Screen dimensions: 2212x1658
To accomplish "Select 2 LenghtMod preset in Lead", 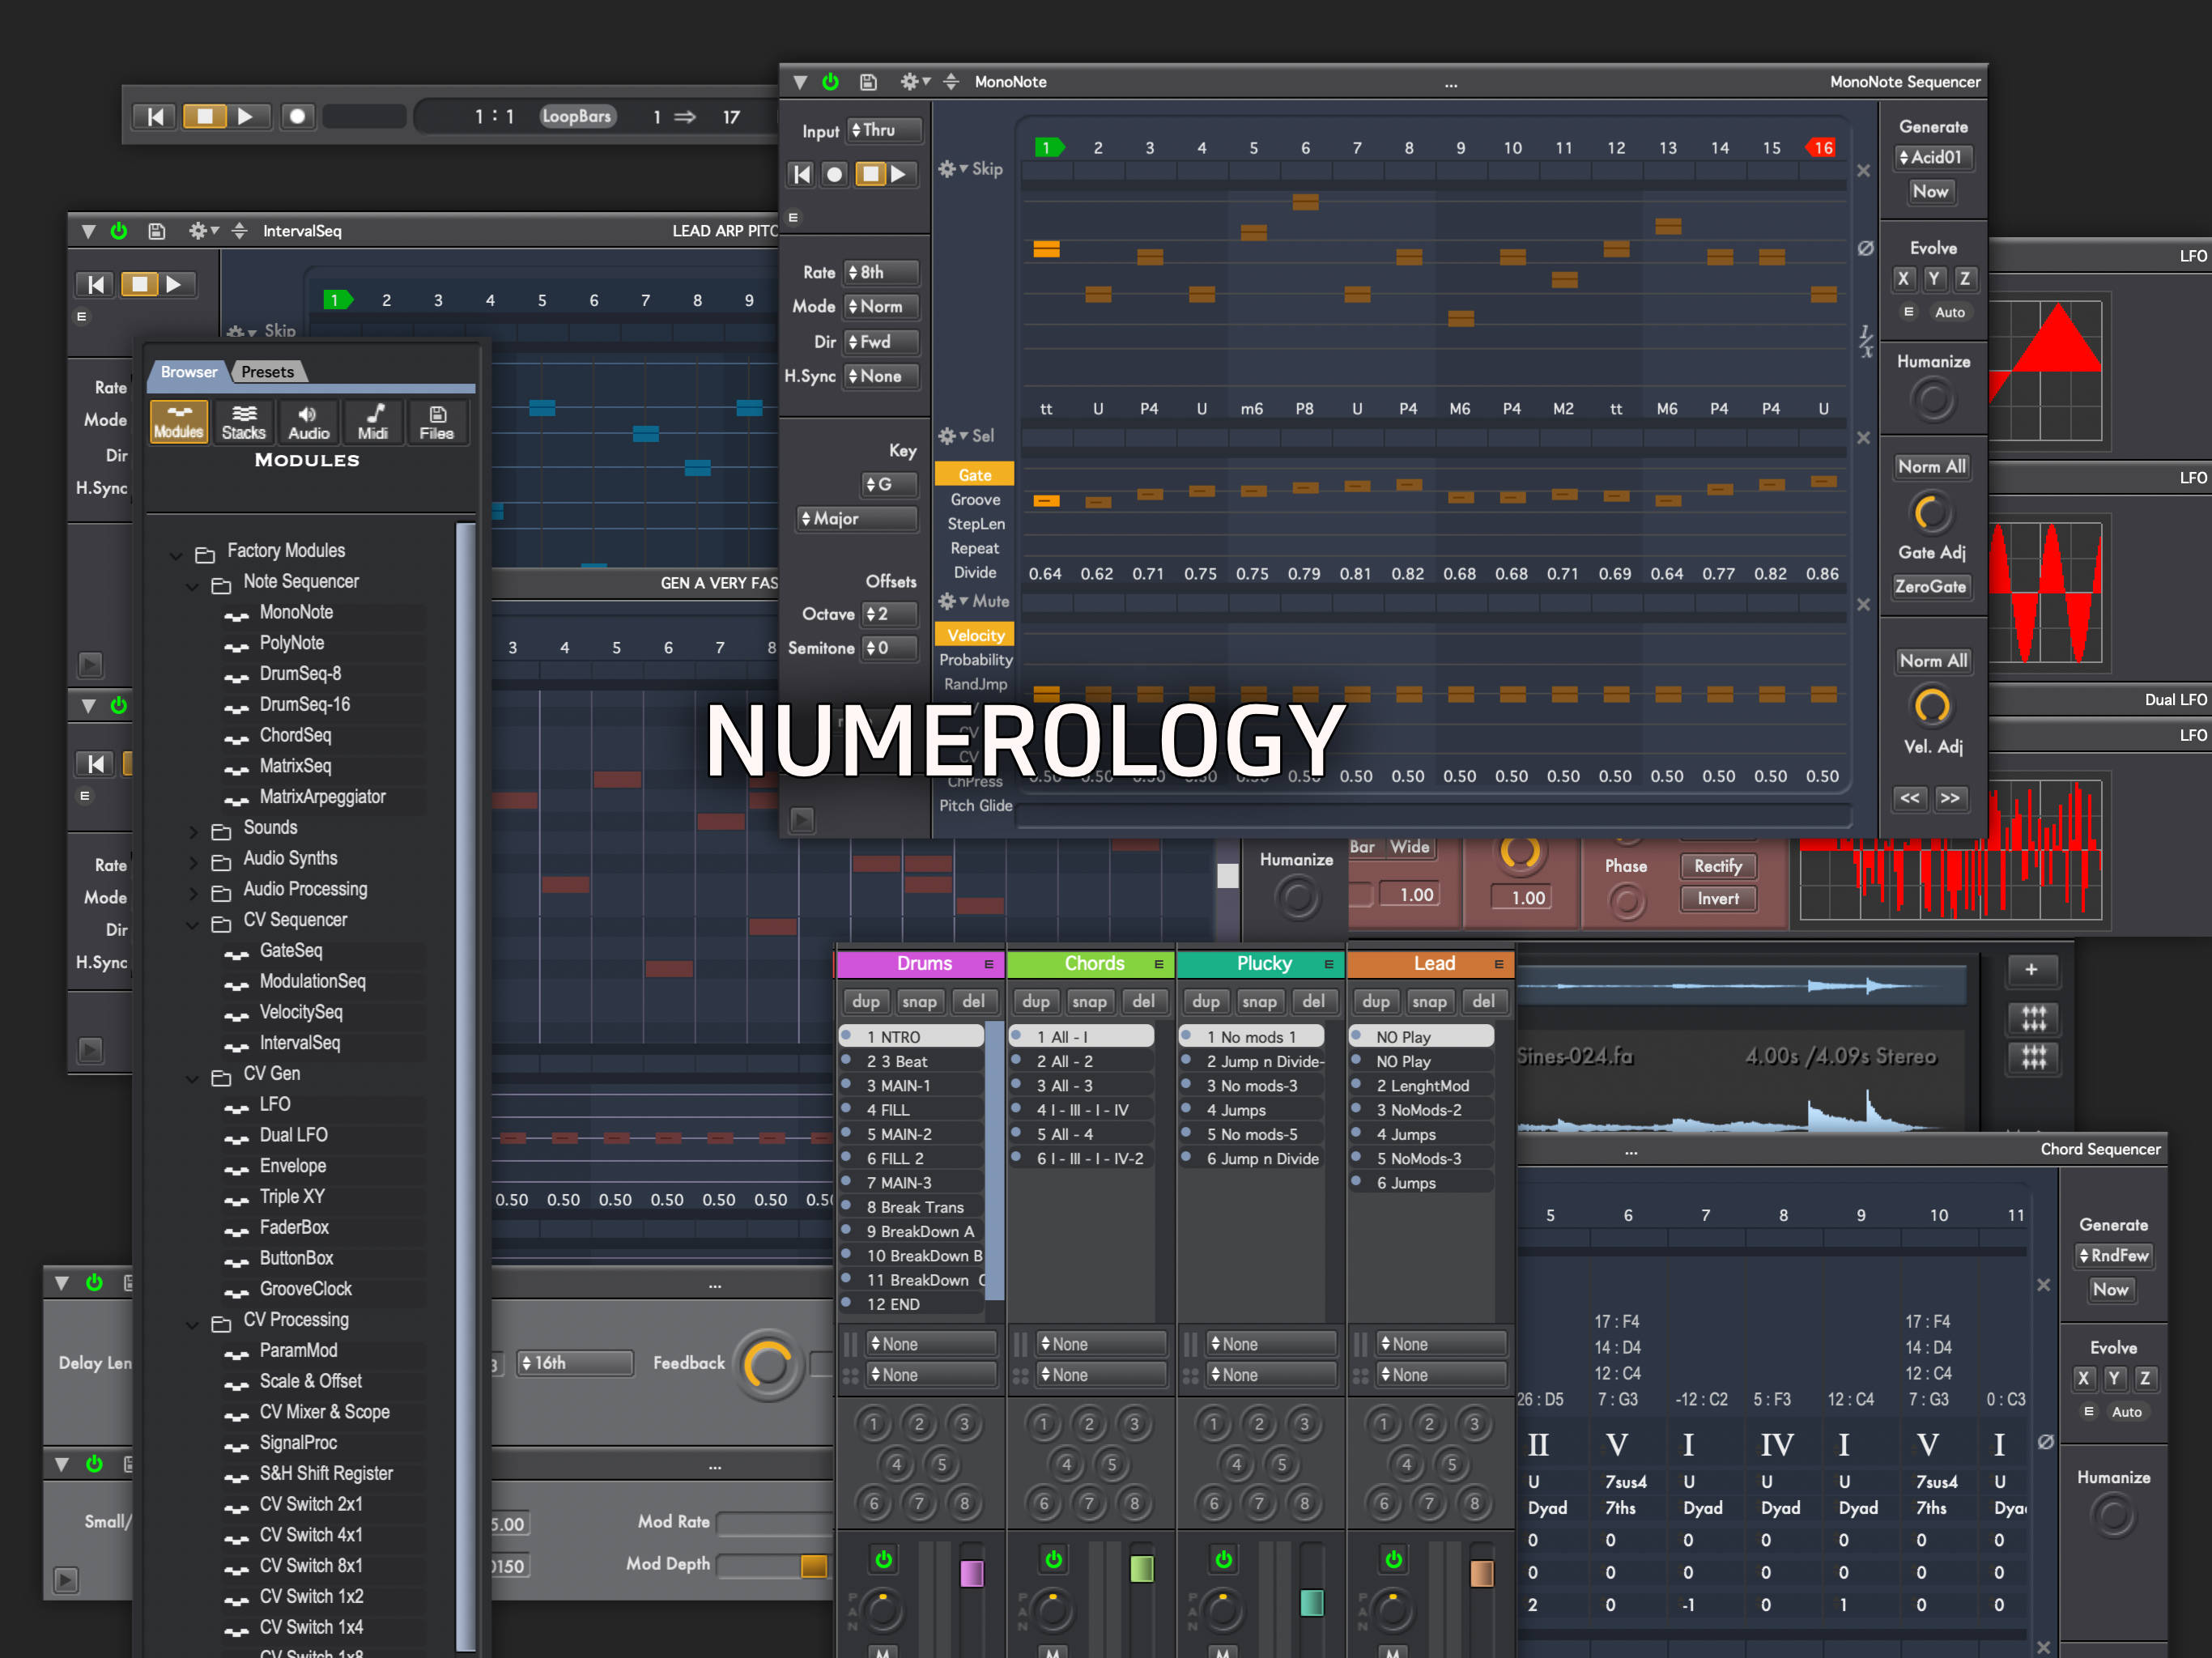I will coord(1422,1086).
